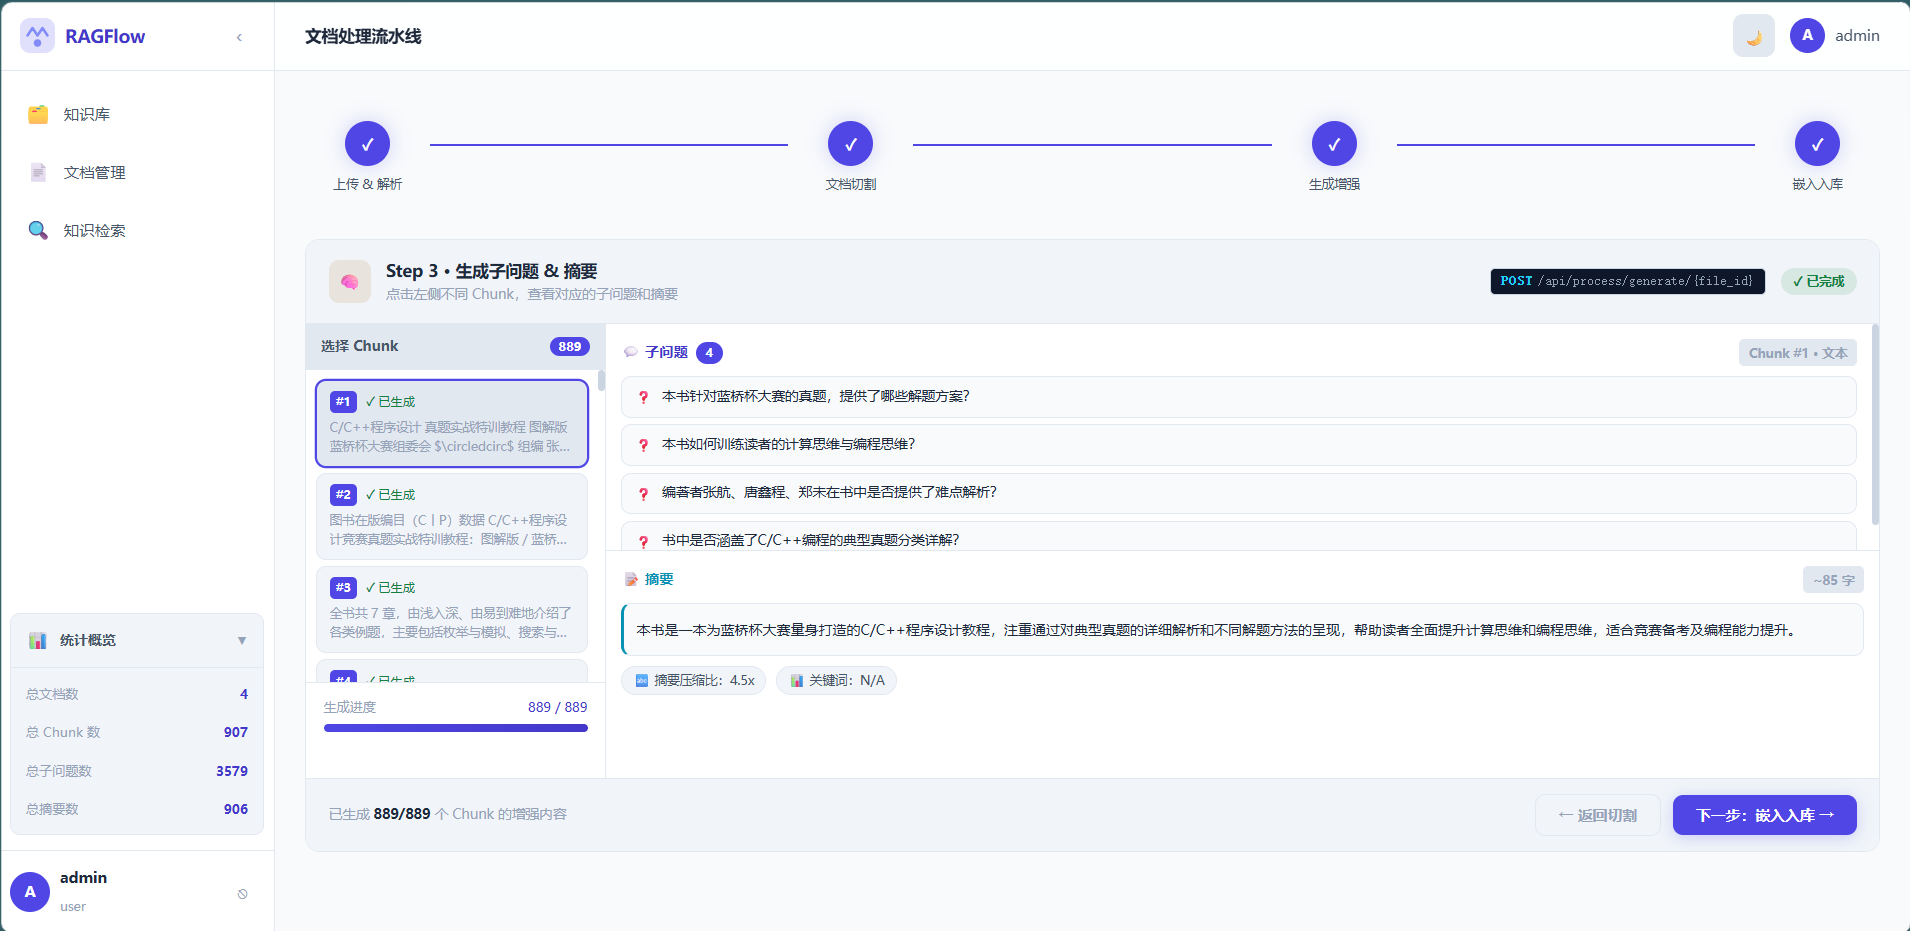The image size is (1910, 931).
Task: Click the 返回切割 button
Action: pyautogui.click(x=1597, y=815)
